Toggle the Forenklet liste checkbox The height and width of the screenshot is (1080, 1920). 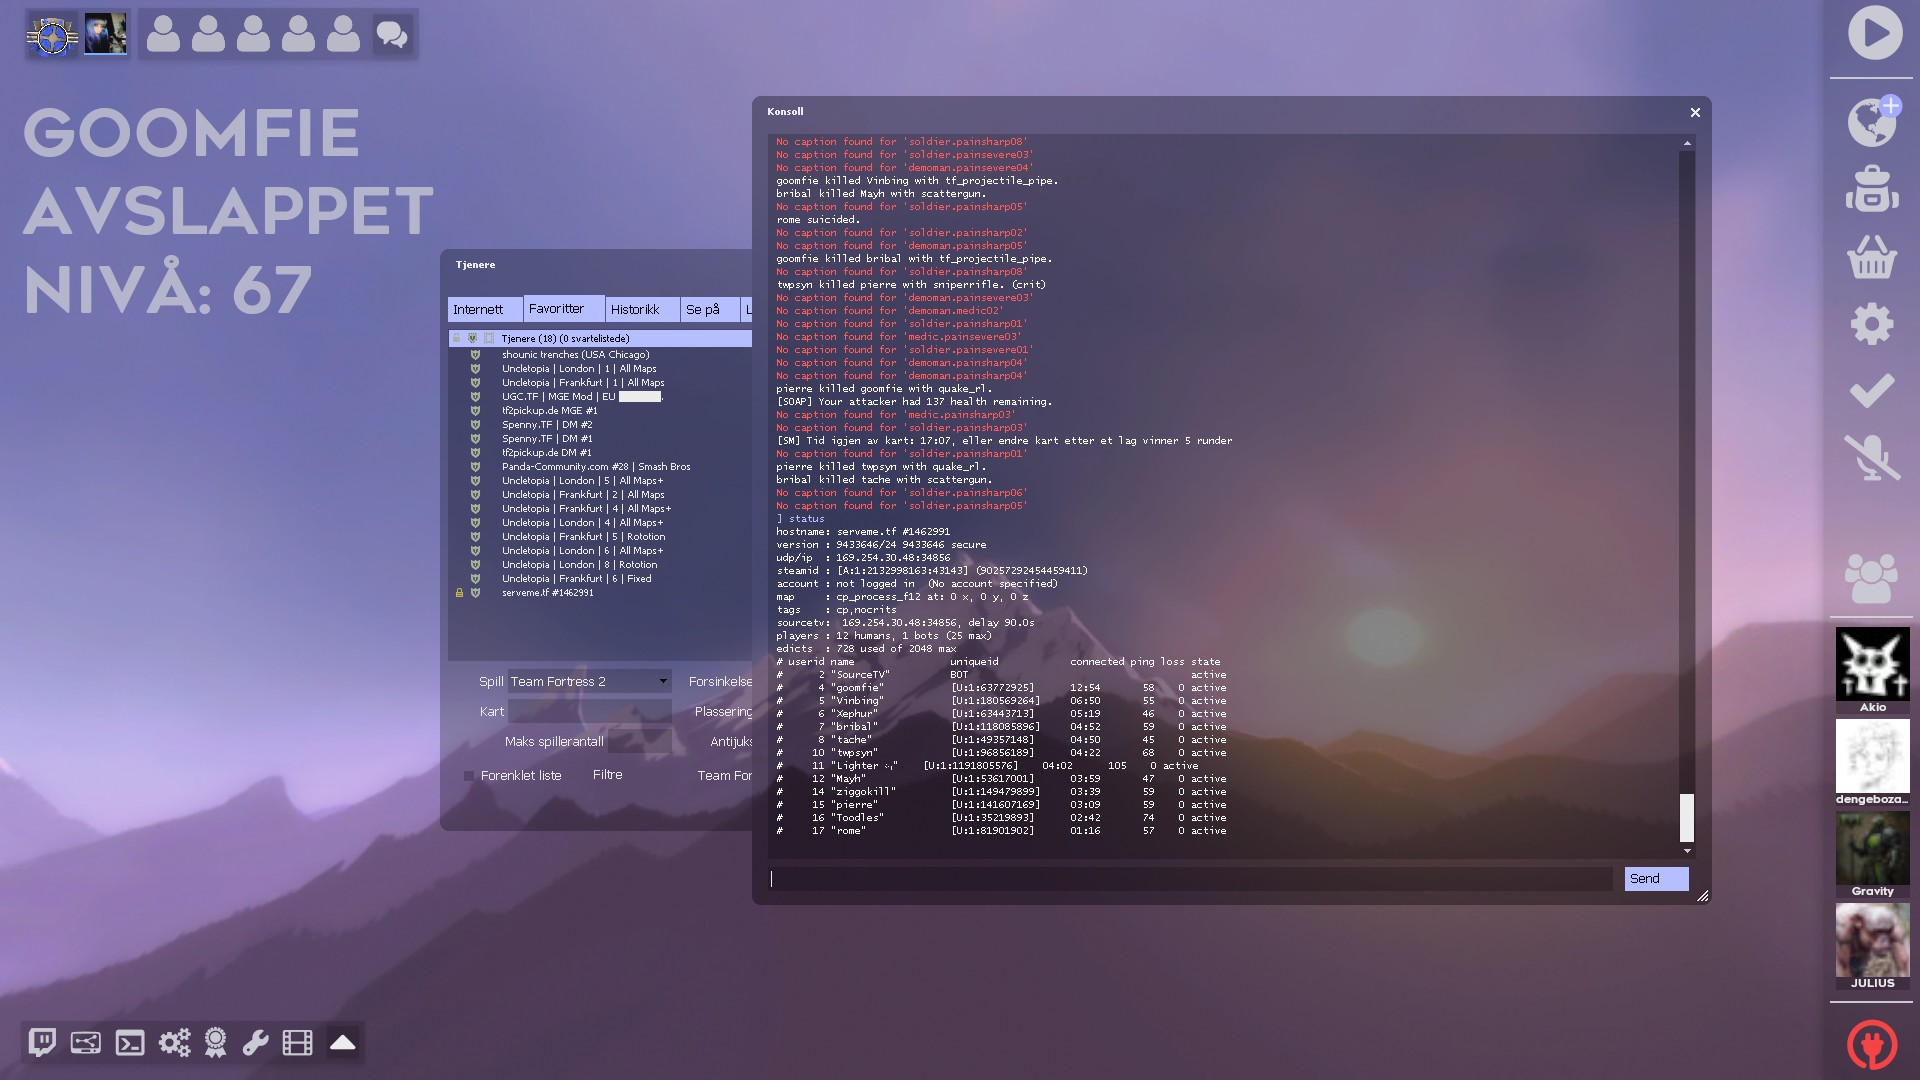469,776
